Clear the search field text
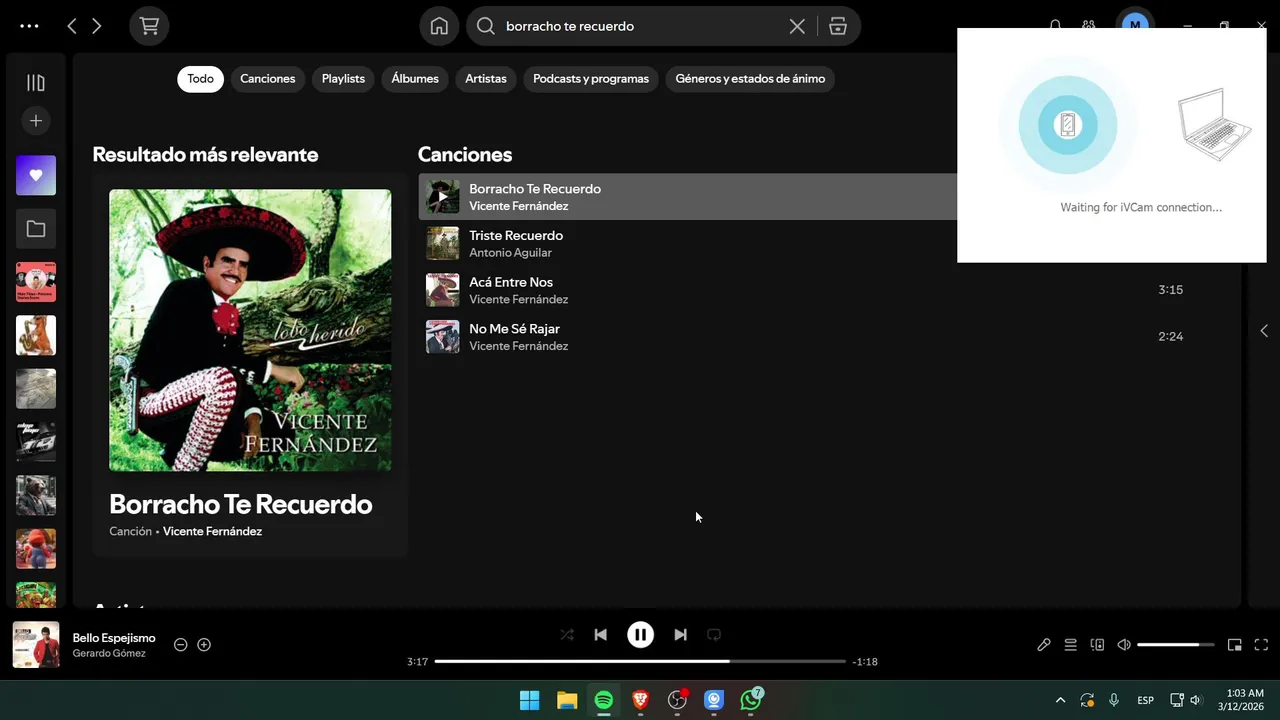Image resolution: width=1280 pixels, height=720 pixels. click(x=797, y=27)
